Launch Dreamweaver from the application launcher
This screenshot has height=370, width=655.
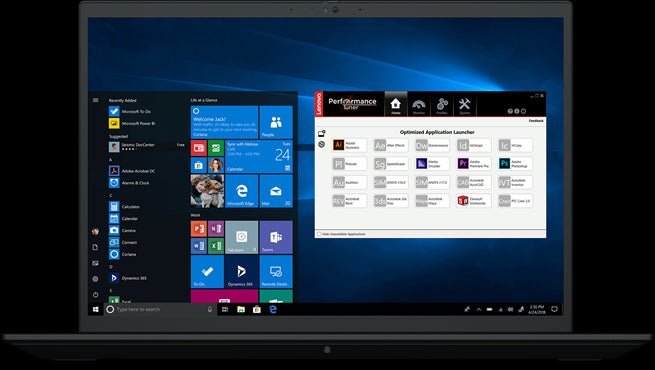coord(432,145)
